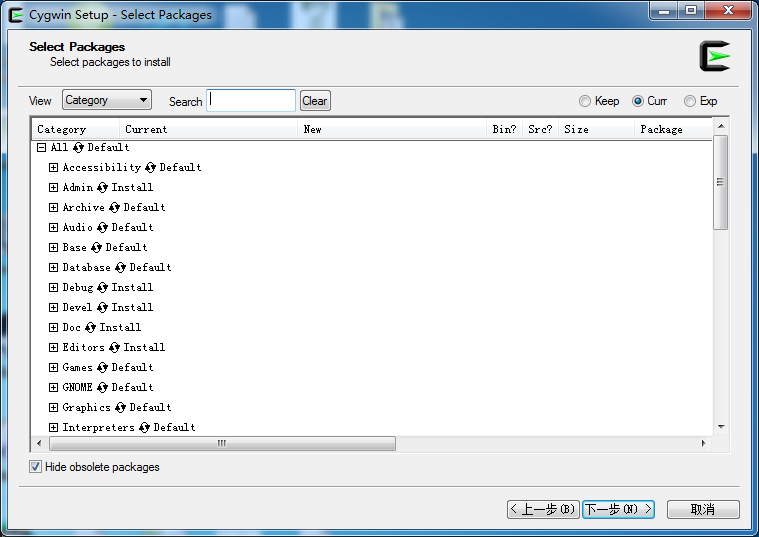Image resolution: width=759 pixels, height=537 pixels.
Task: Toggle the Hide obsolete packages checkbox
Action: 35,467
